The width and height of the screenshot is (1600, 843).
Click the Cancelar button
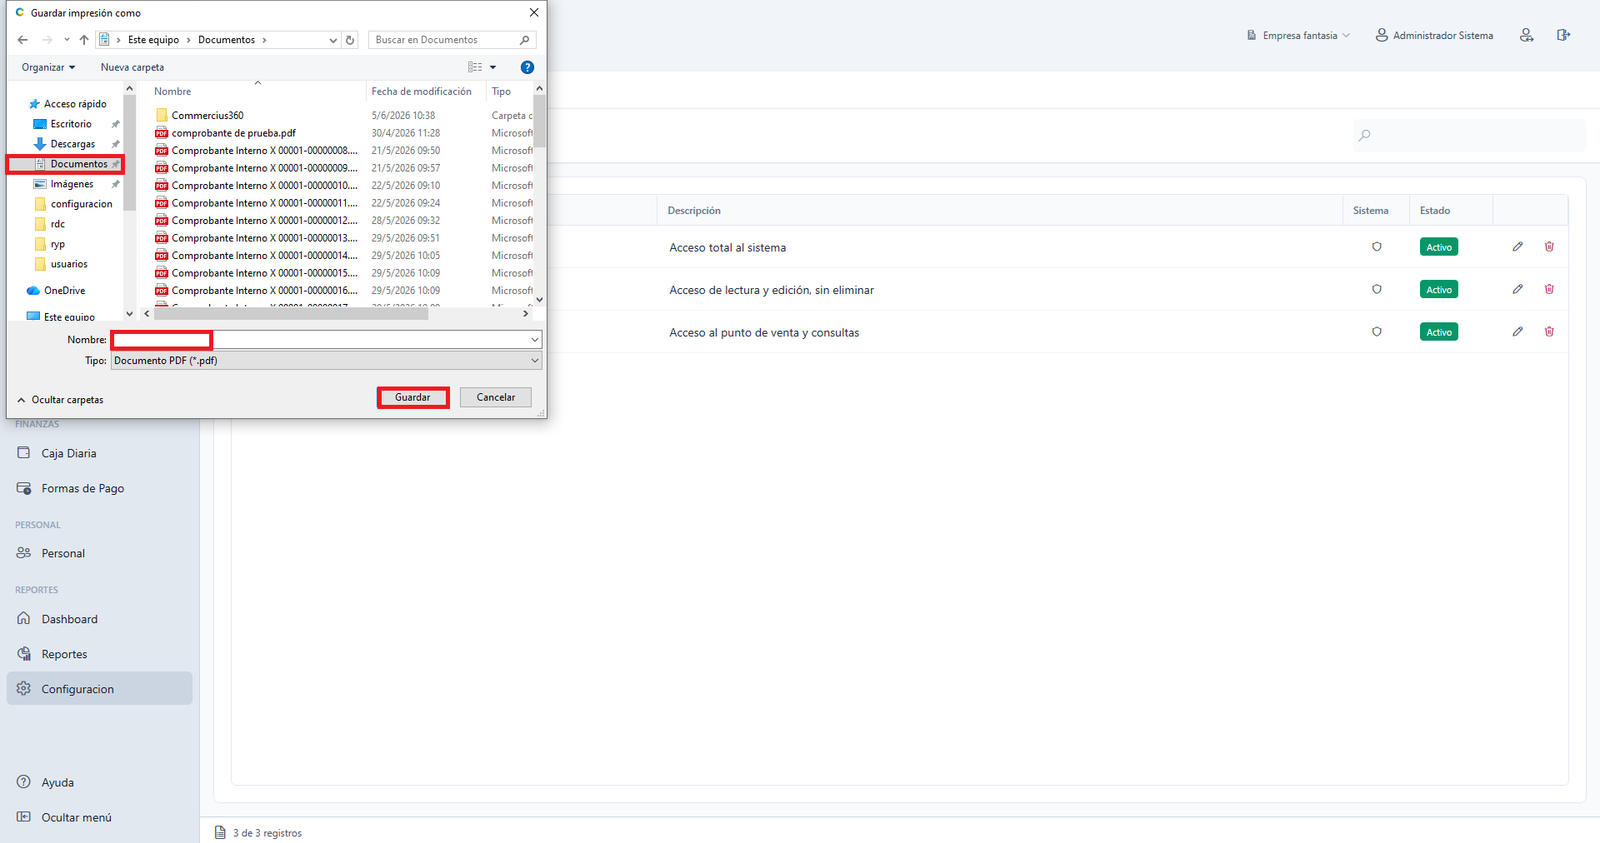[x=496, y=397]
